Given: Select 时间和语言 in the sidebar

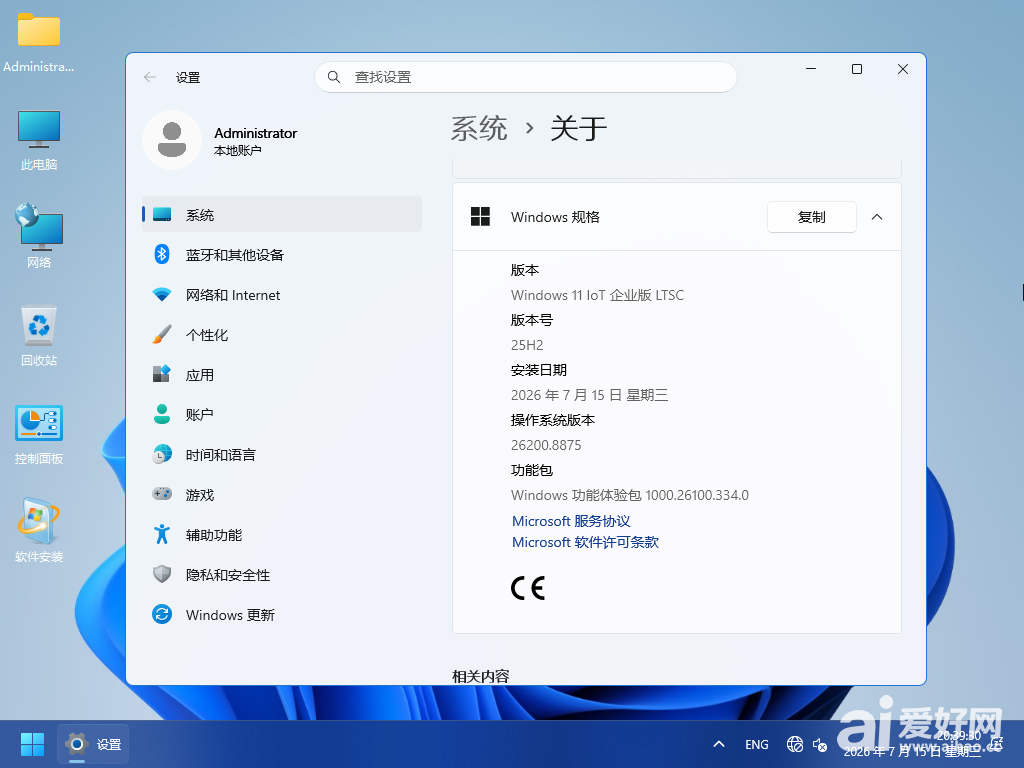Looking at the screenshot, I should pyautogui.click(x=281, y=455).
